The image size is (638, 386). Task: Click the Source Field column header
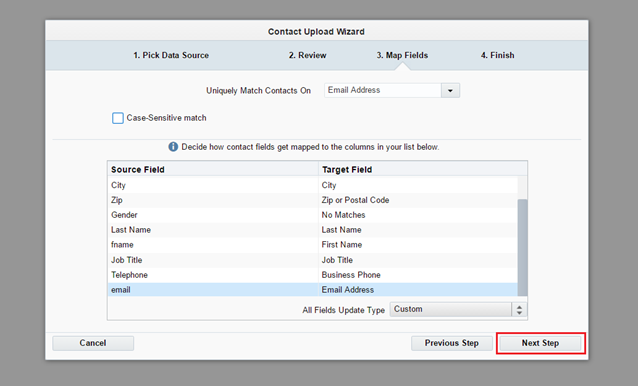coord(213,169)
